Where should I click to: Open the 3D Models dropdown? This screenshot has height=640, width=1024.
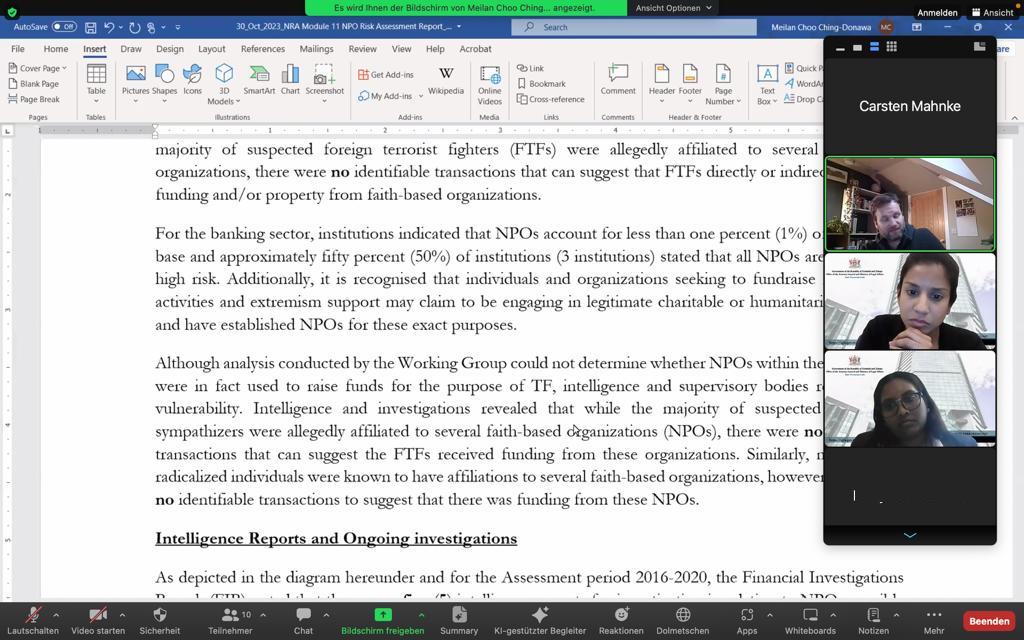pyautogui.click(x=224, y=84)
